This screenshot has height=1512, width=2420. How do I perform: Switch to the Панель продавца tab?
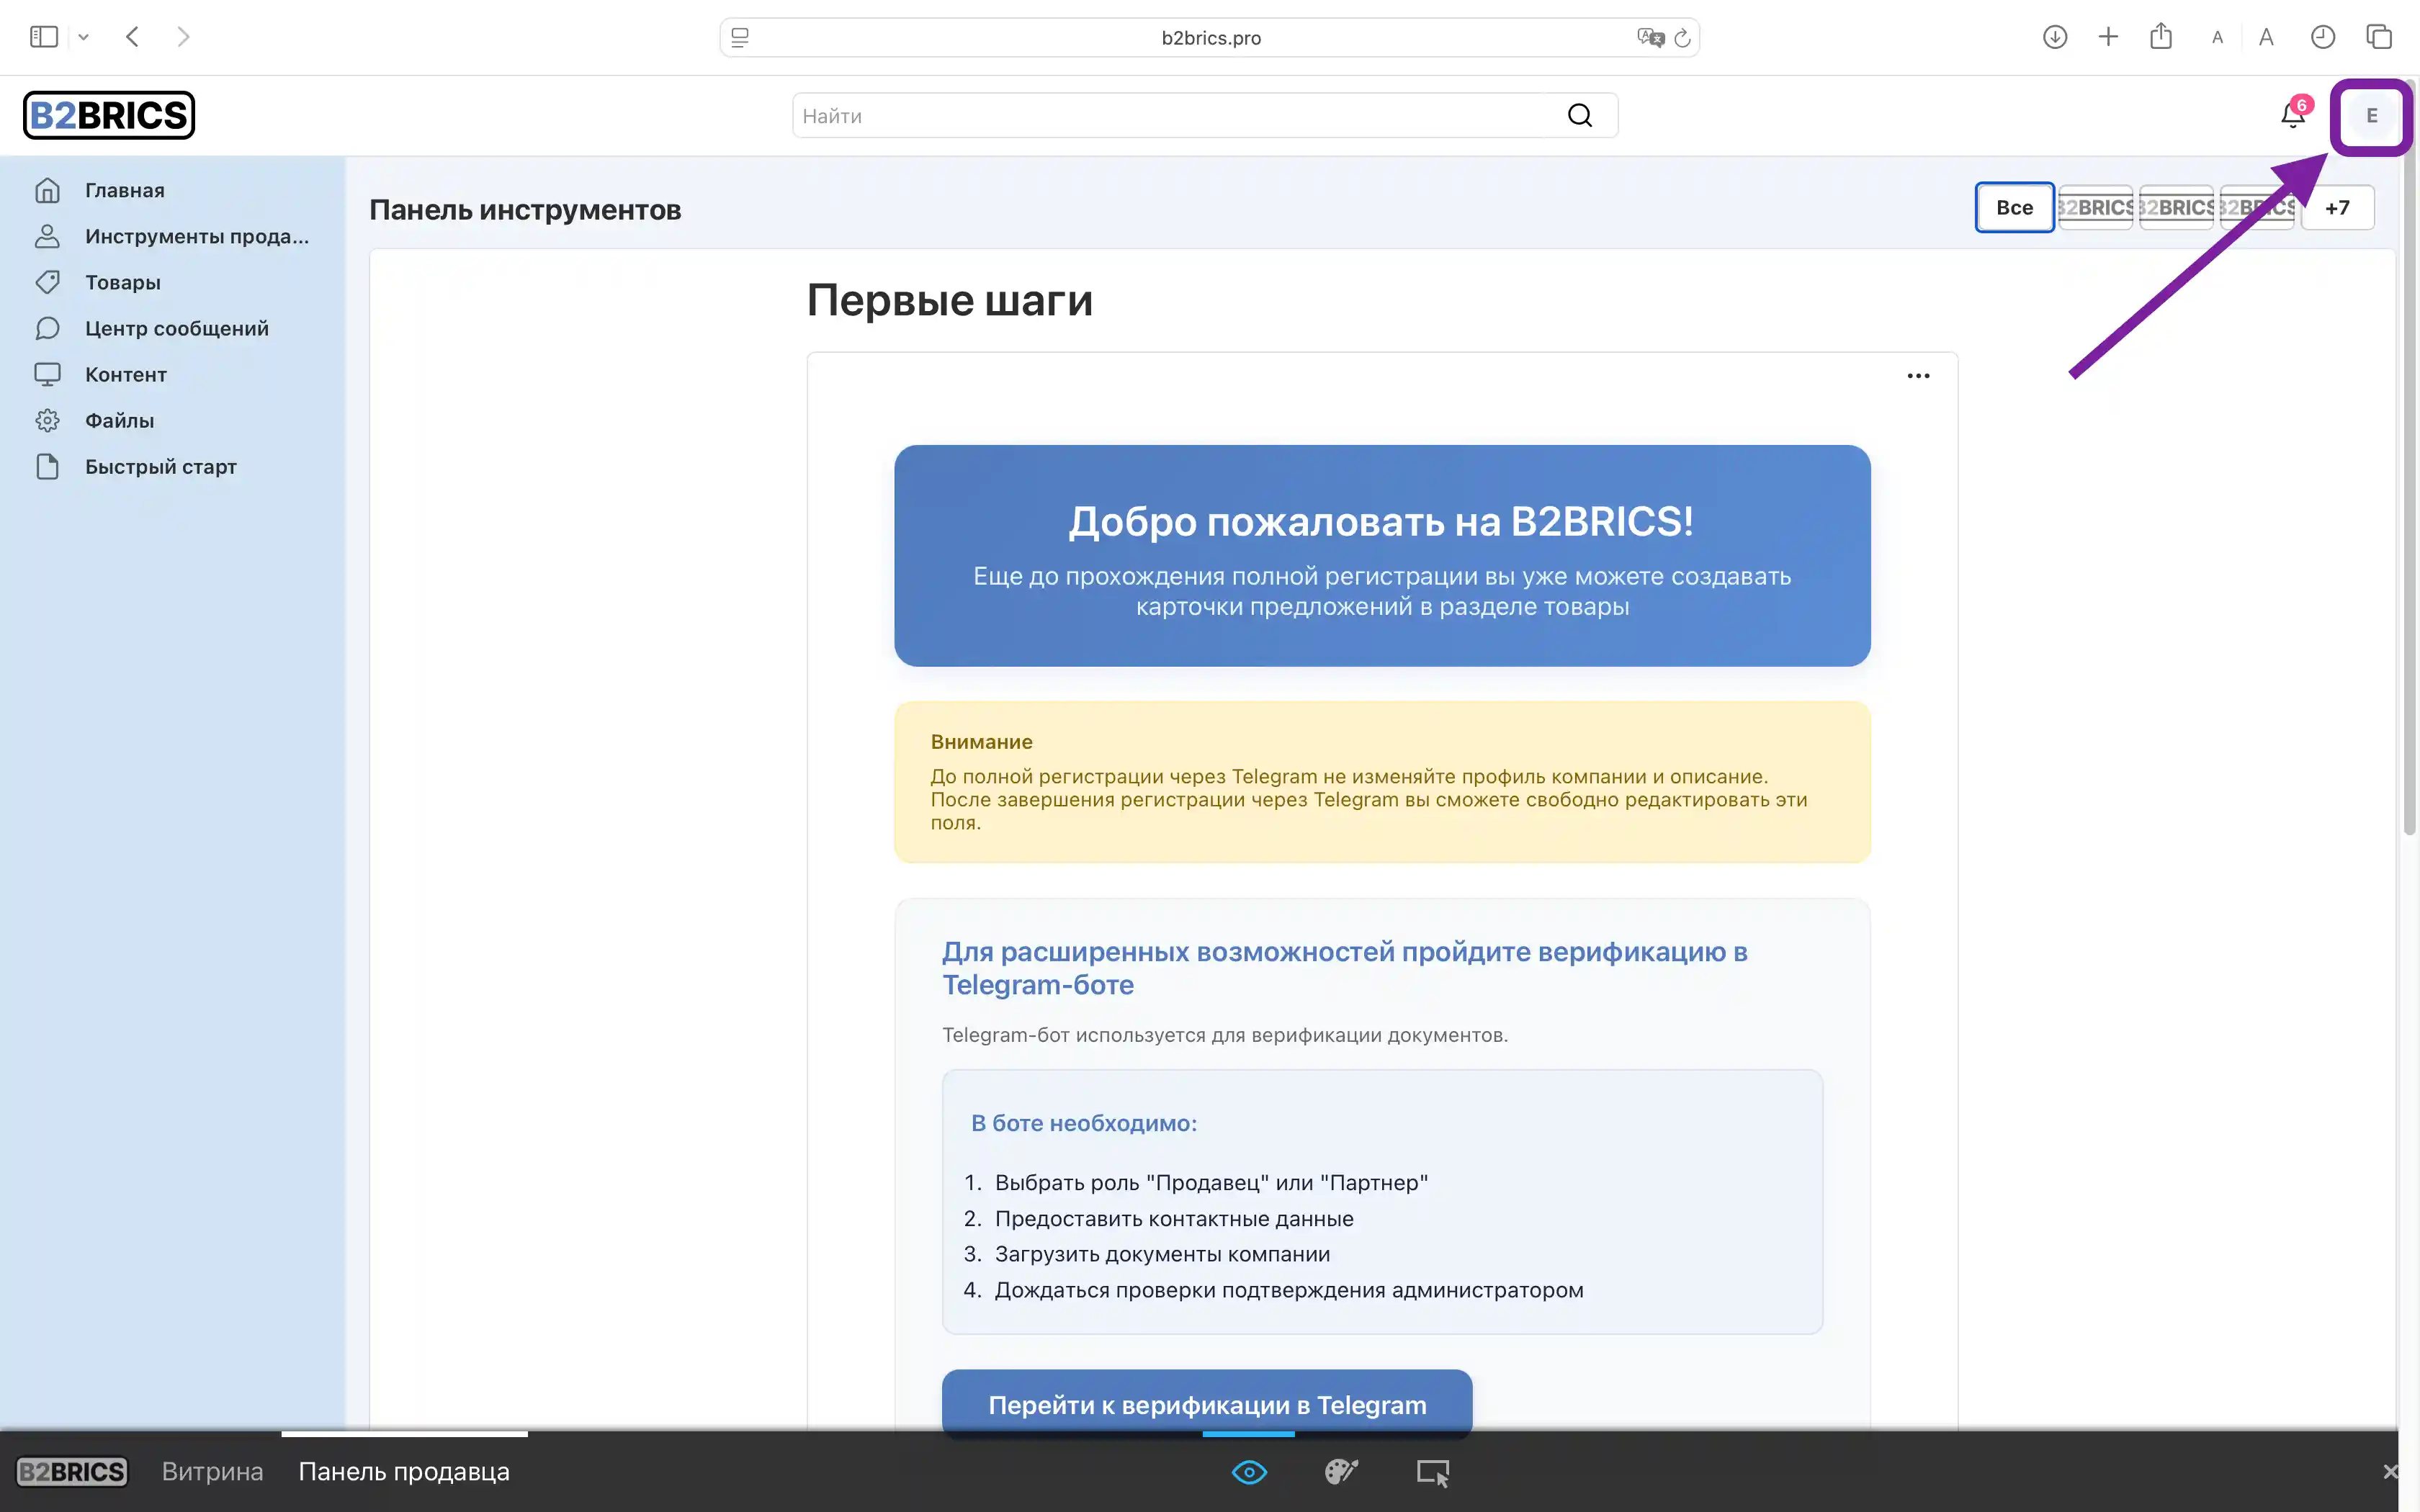[404, 1472]
